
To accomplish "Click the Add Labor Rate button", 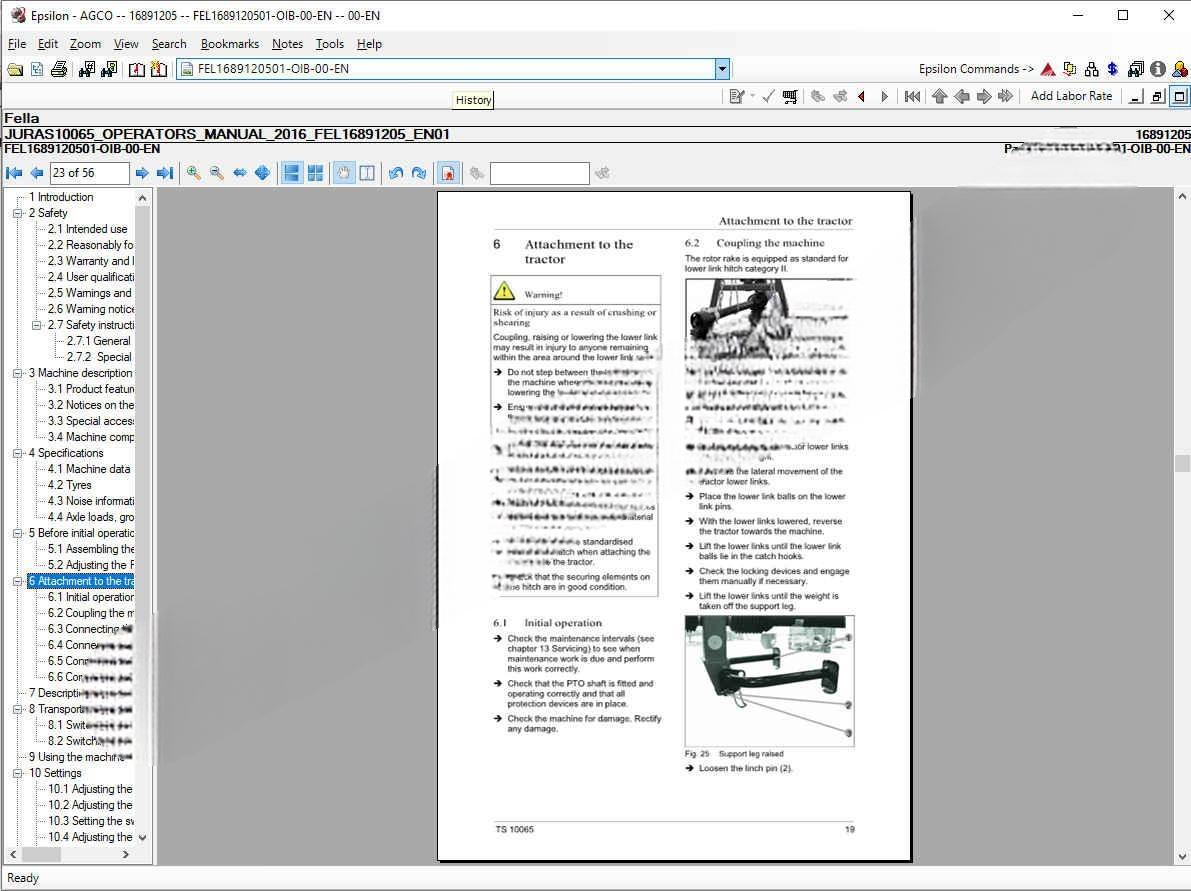I will 1071,96.
